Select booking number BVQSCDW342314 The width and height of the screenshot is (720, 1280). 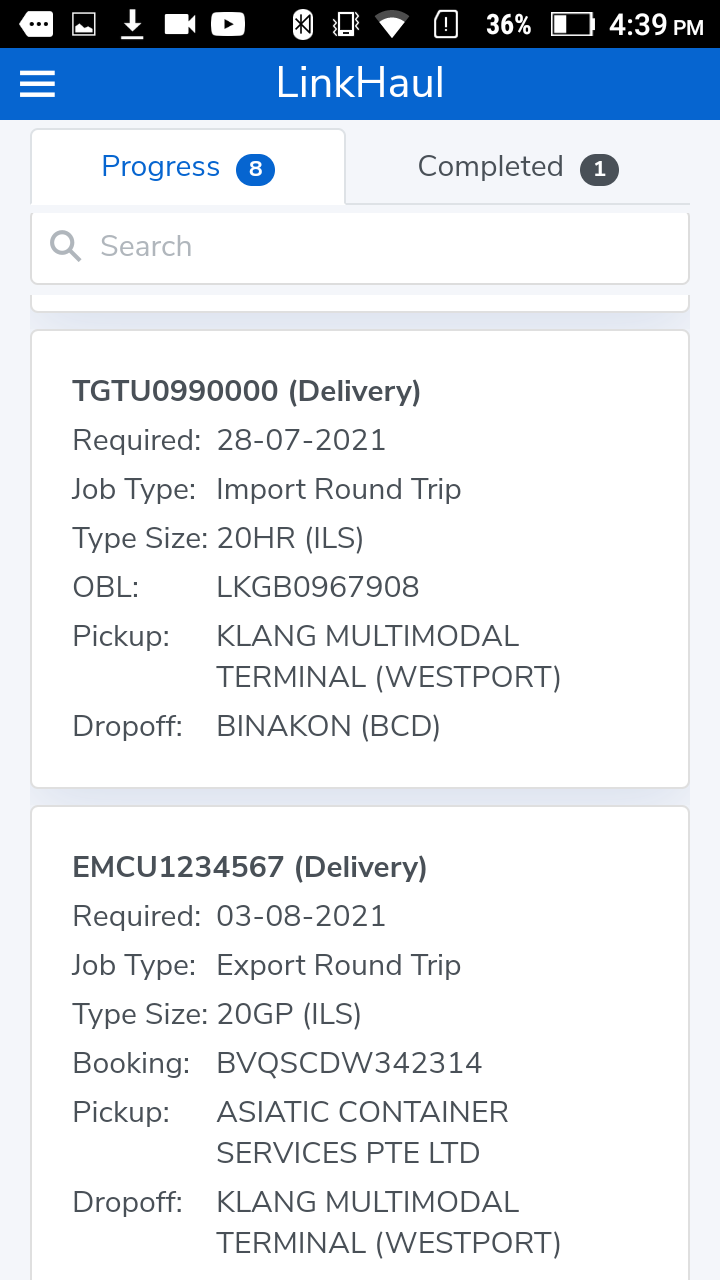pyautogui.click(x=349, y=1063)
